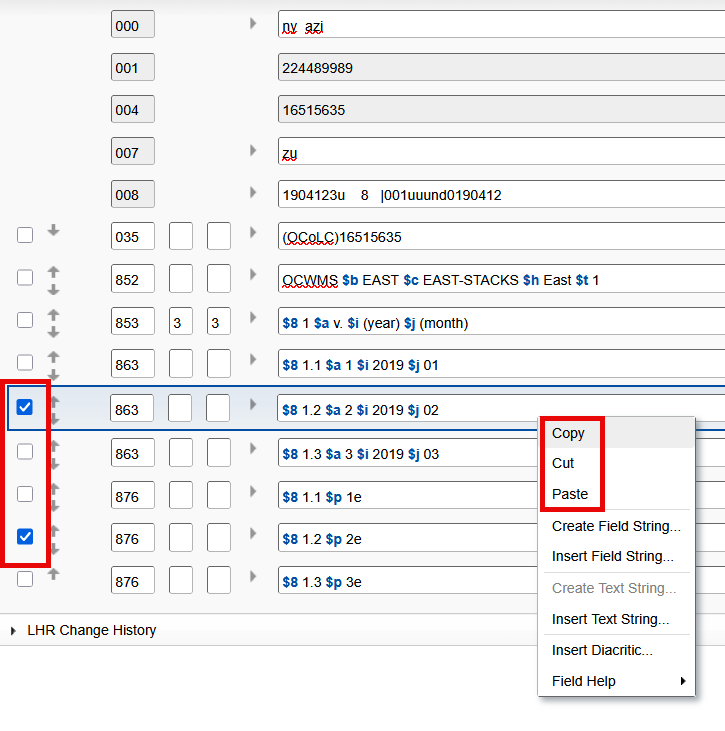Click Create Field String... option
The width and height of the screenshot is (725, 731).
pos(615,526)
